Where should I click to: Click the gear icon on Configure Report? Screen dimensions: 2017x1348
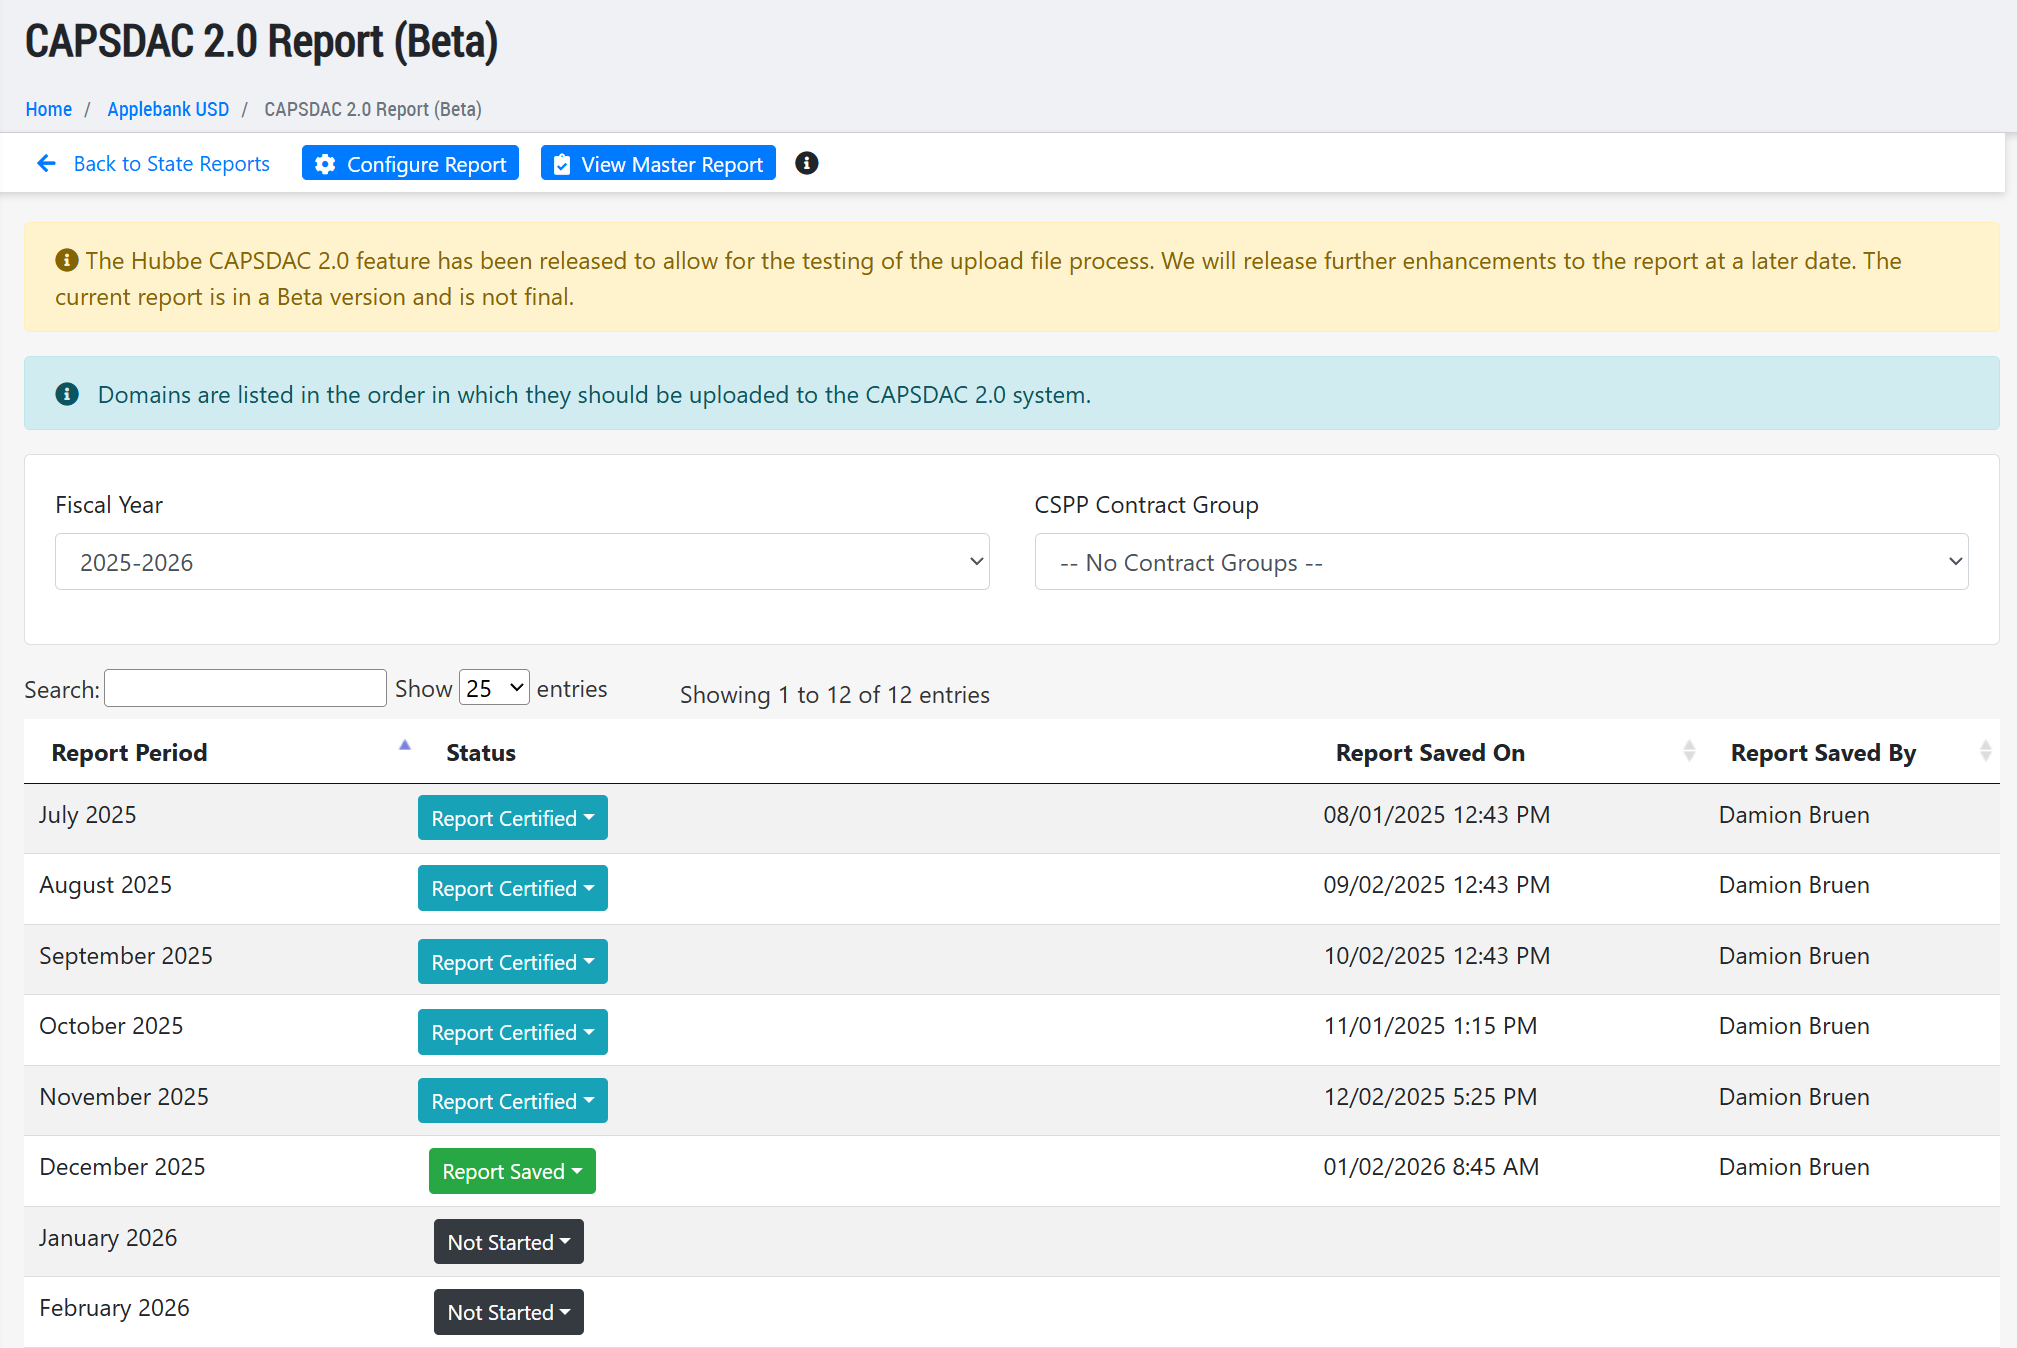[x=325, y=164]
